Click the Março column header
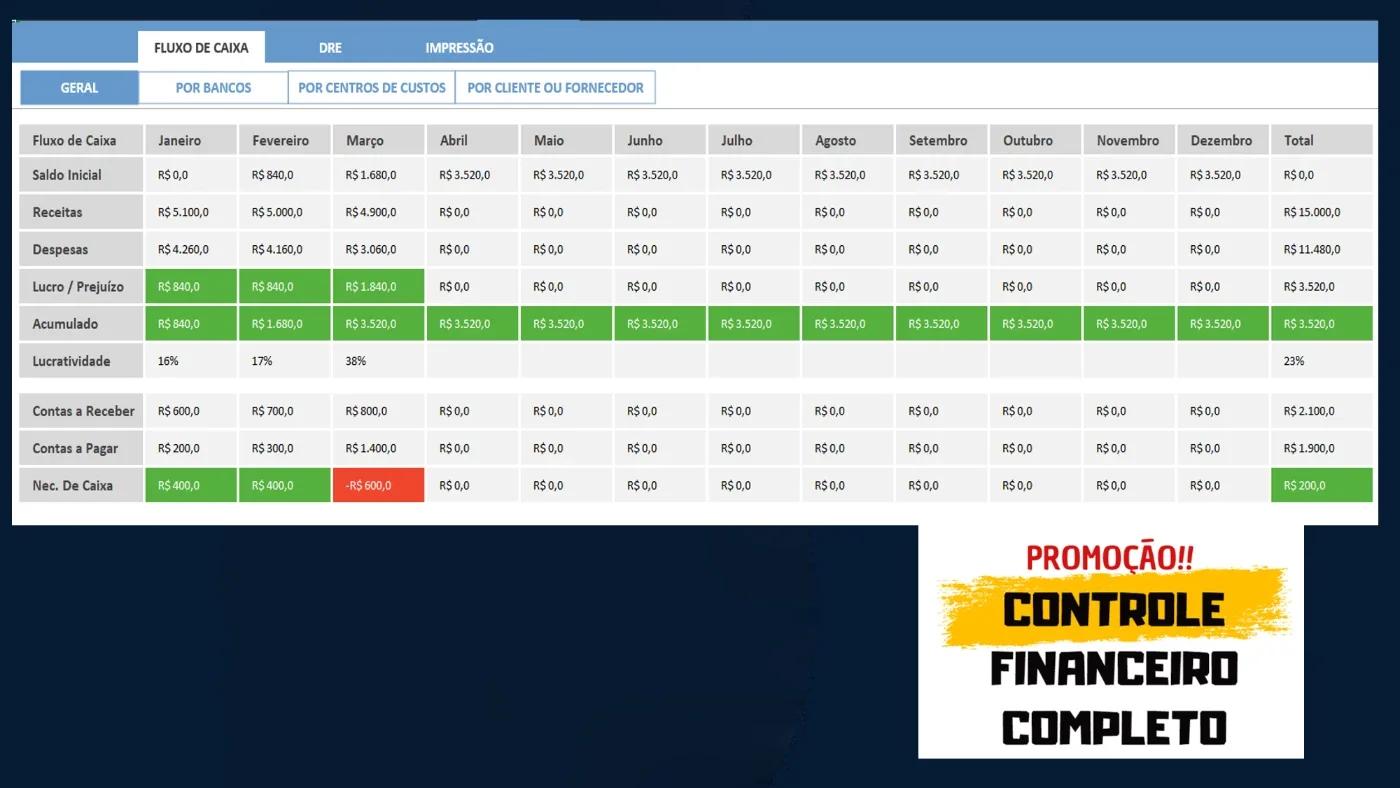1400x788 pixels. pyautogui.click(x=378, y=140)
